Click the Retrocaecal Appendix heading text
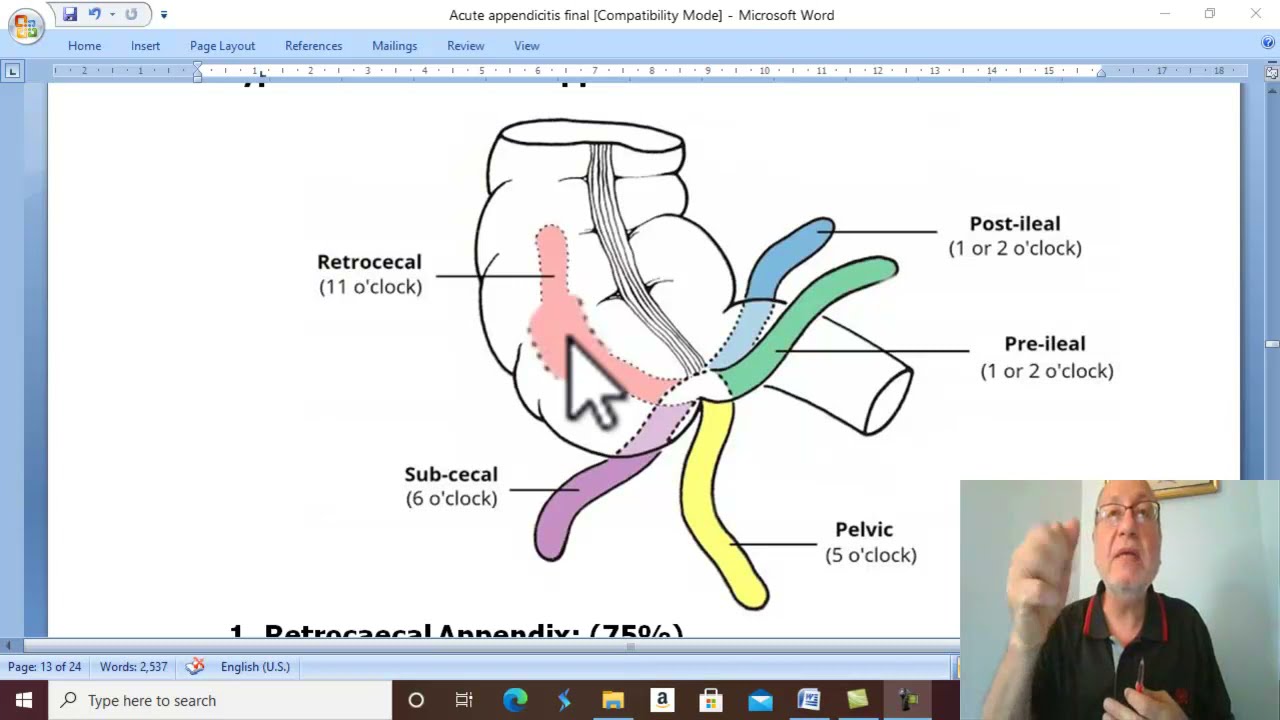Screen dimensions: 1280x720 (x=456, y=630)
